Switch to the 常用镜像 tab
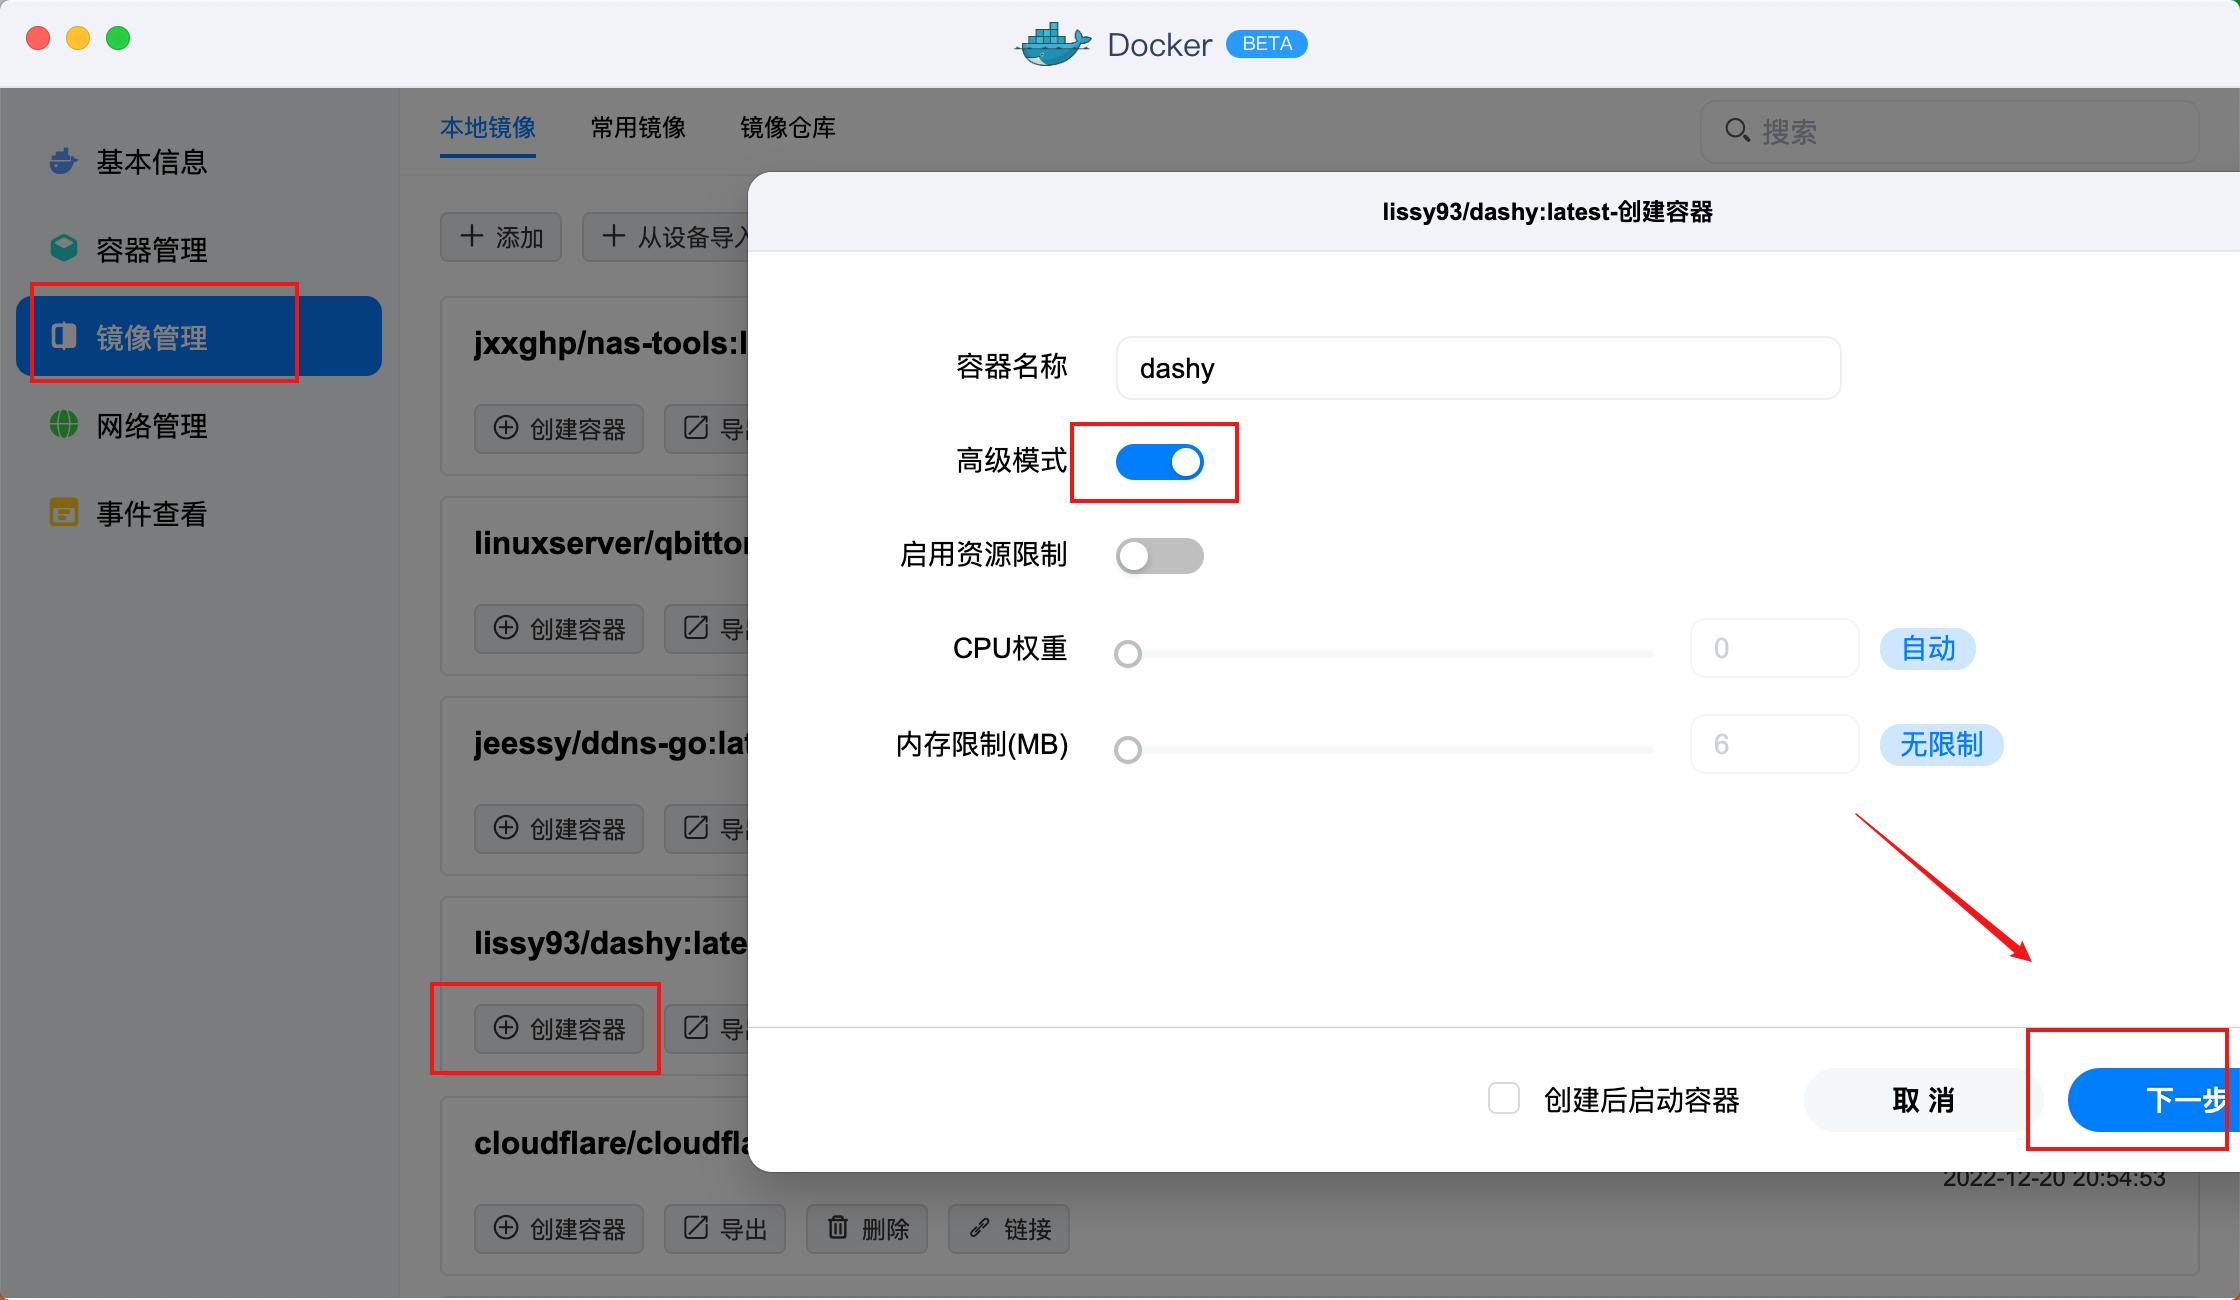Viewport: 2240px width, 1300px height. 637,127
